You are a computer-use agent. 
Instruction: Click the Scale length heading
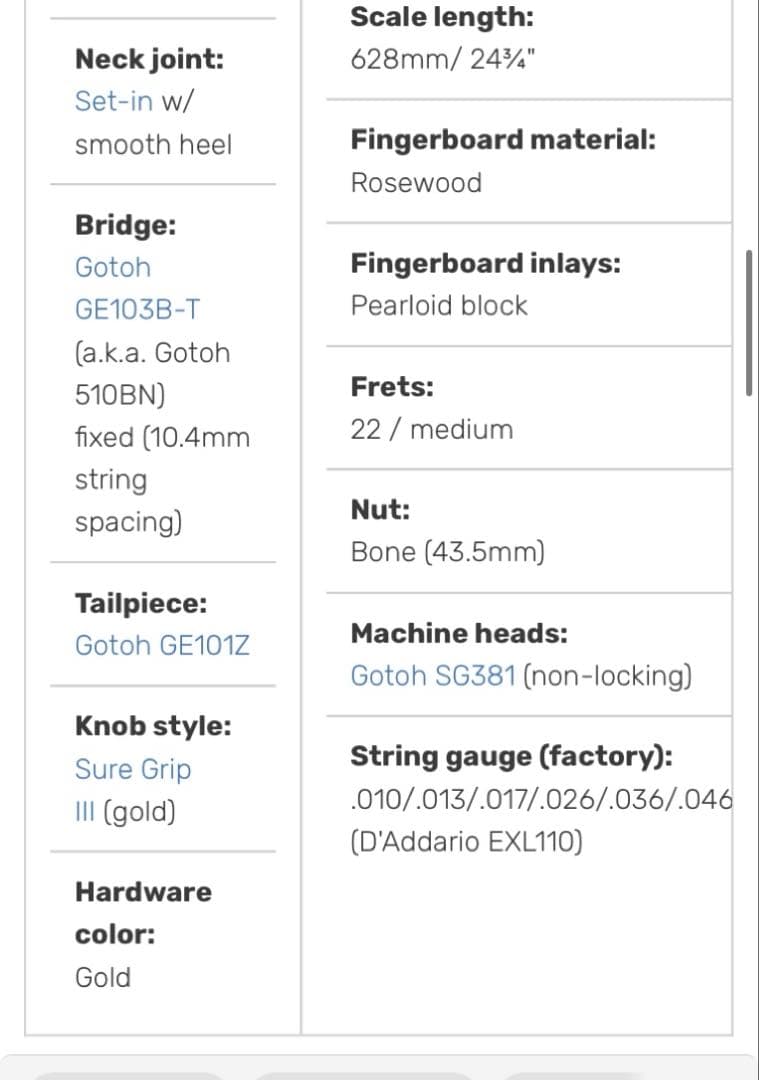tap(441, 17)
